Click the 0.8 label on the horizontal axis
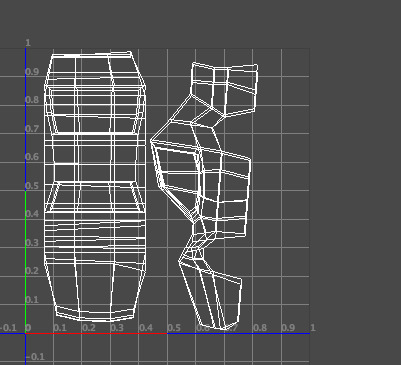Viewport: 401px width, 365px height. point(260,328)
